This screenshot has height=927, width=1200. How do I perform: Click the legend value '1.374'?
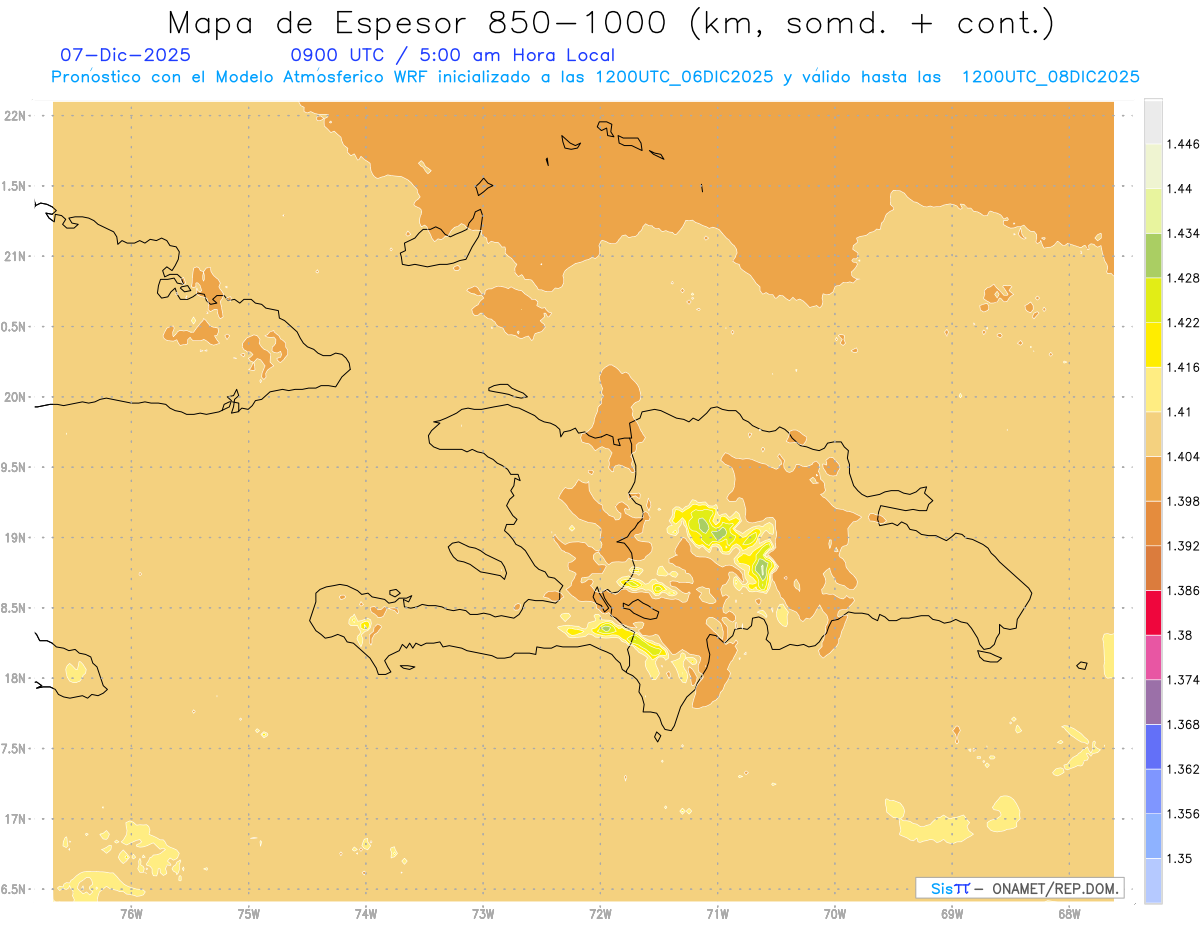(x=1183, y=680)
